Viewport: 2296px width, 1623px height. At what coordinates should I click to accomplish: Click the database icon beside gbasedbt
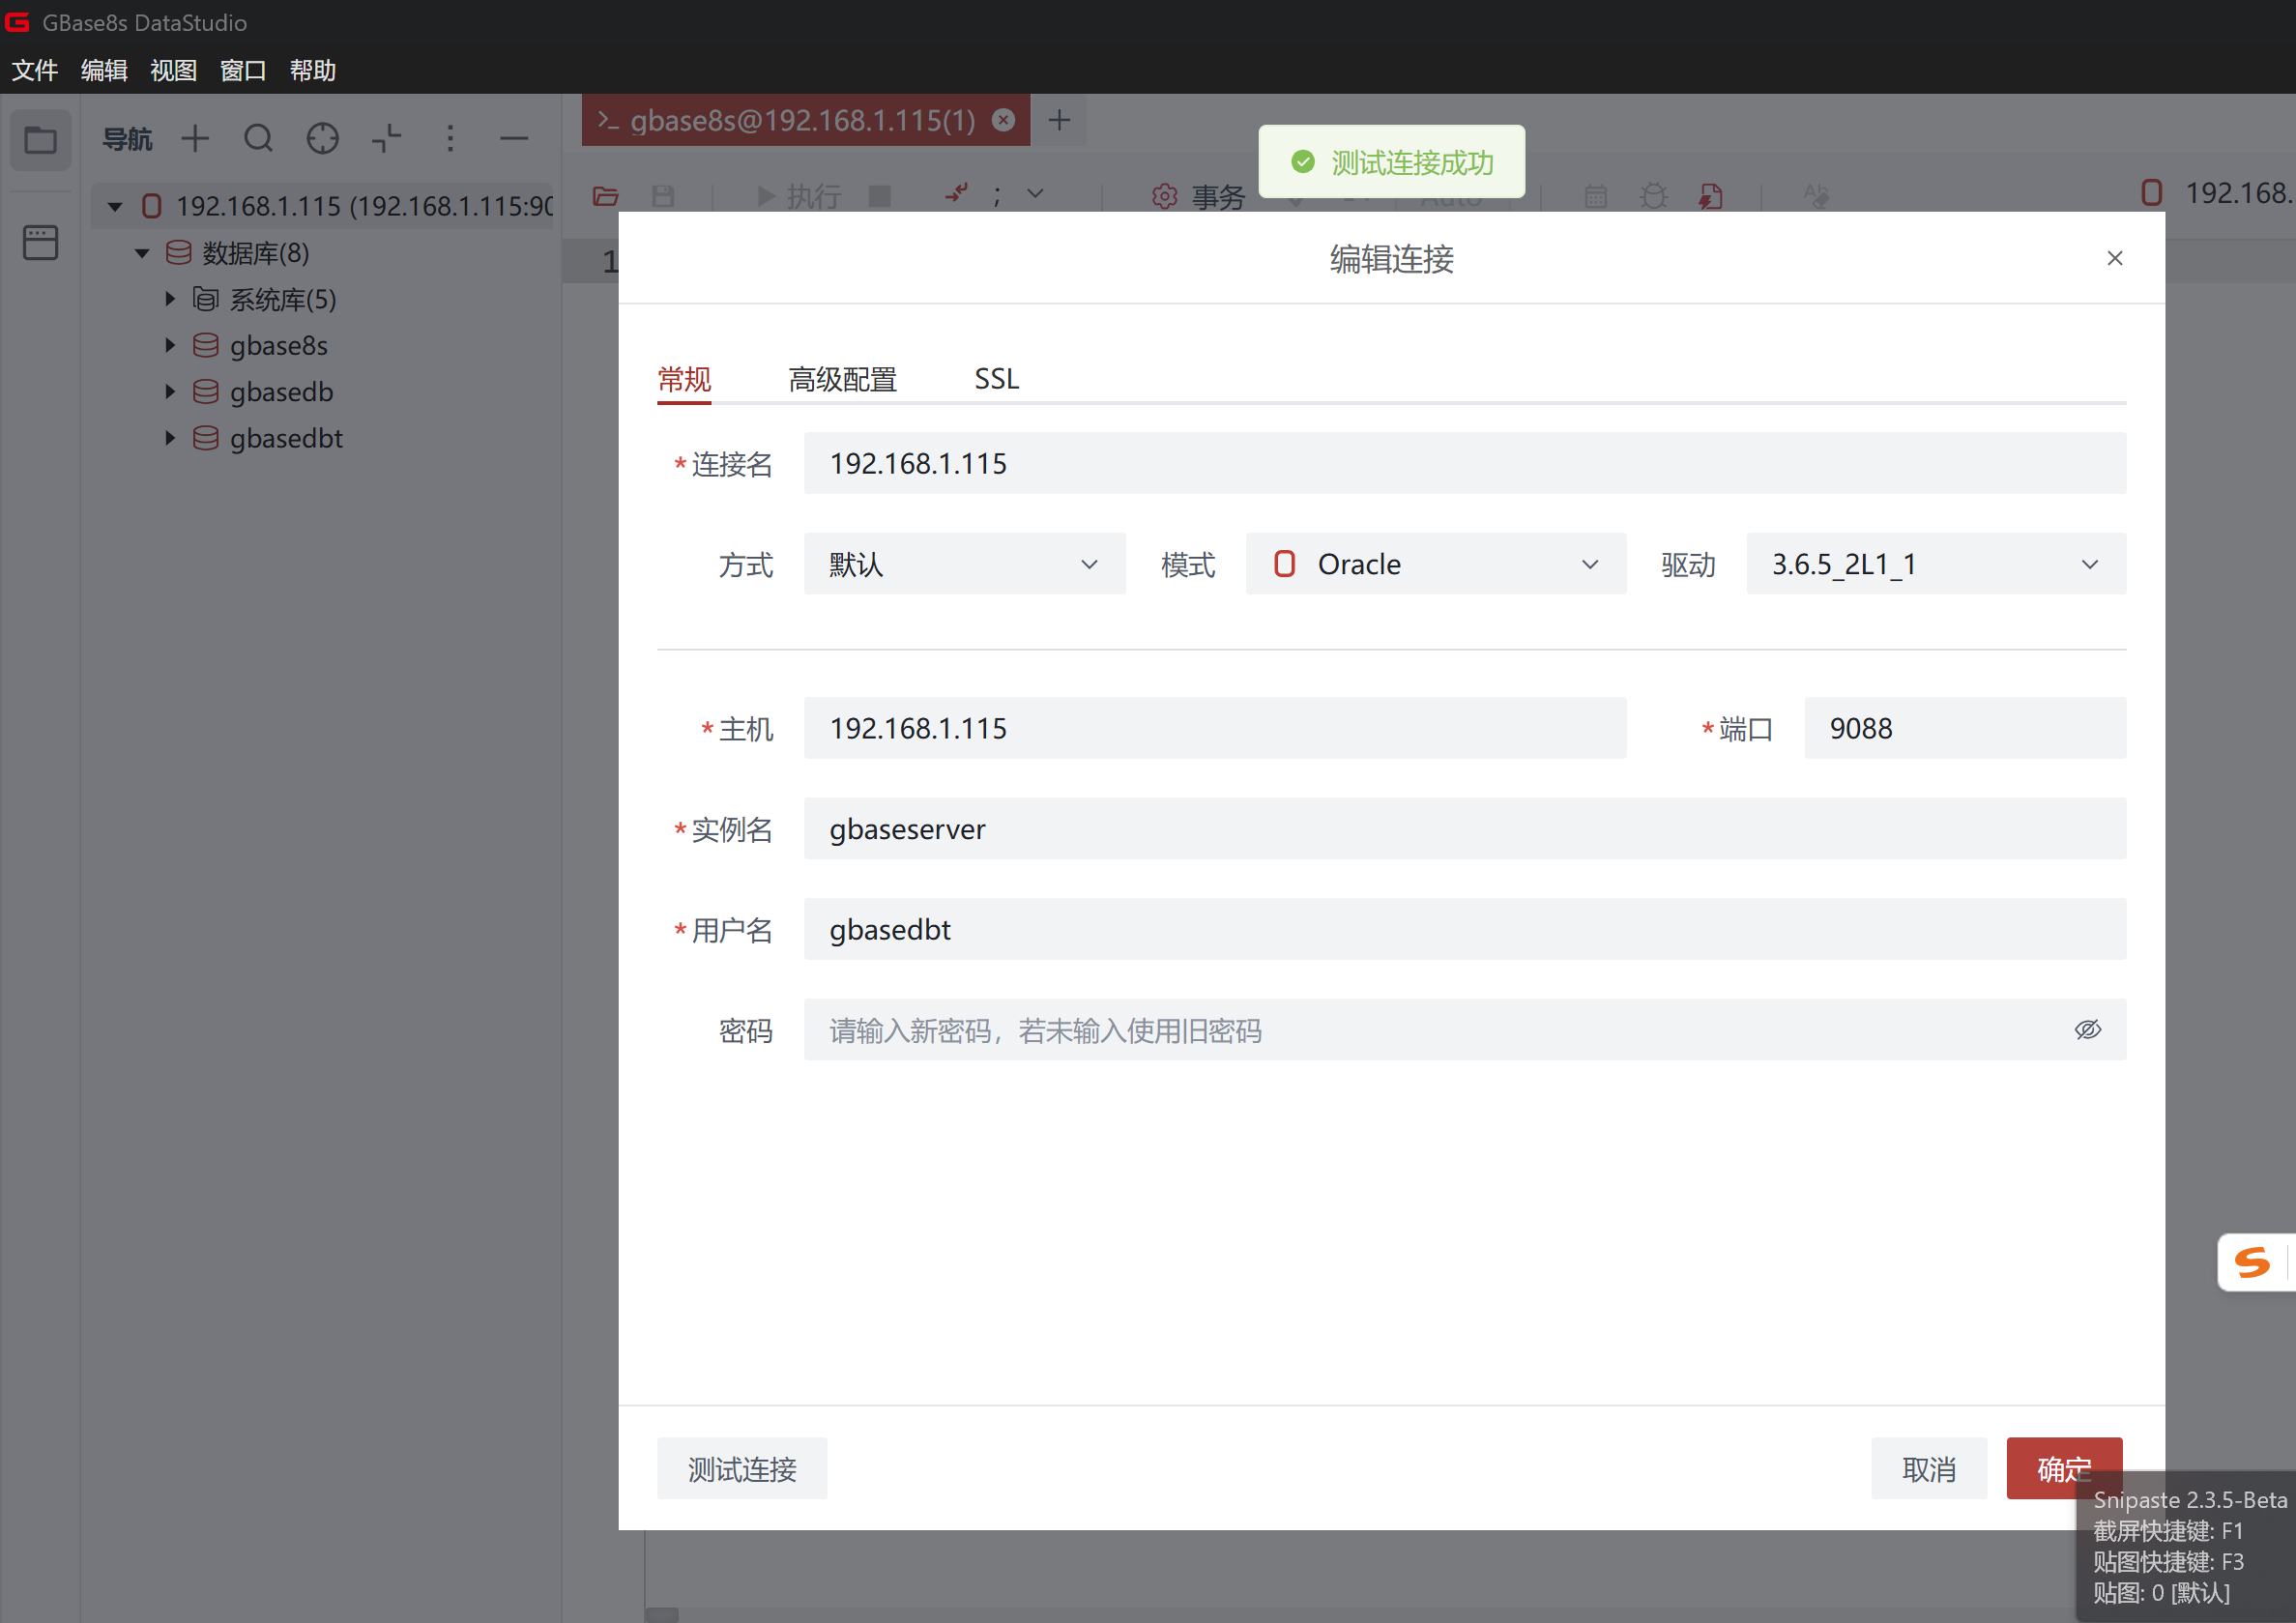(x=205, y=438)
